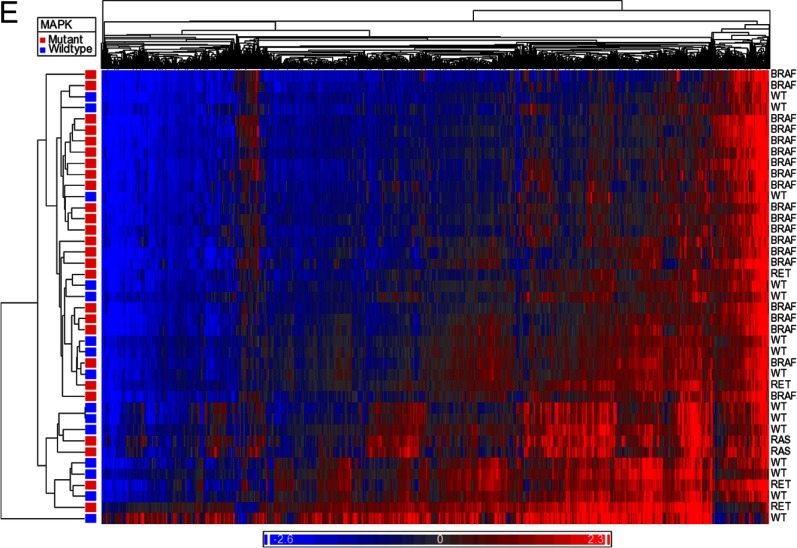Select the color scale bar below the heatmap

(x=438, y=539)
